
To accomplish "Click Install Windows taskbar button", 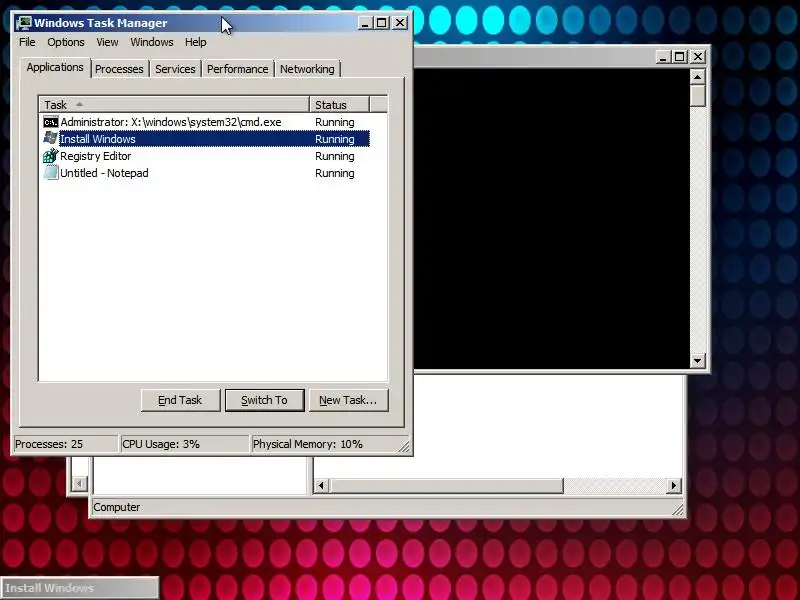I will click(80, 588).
